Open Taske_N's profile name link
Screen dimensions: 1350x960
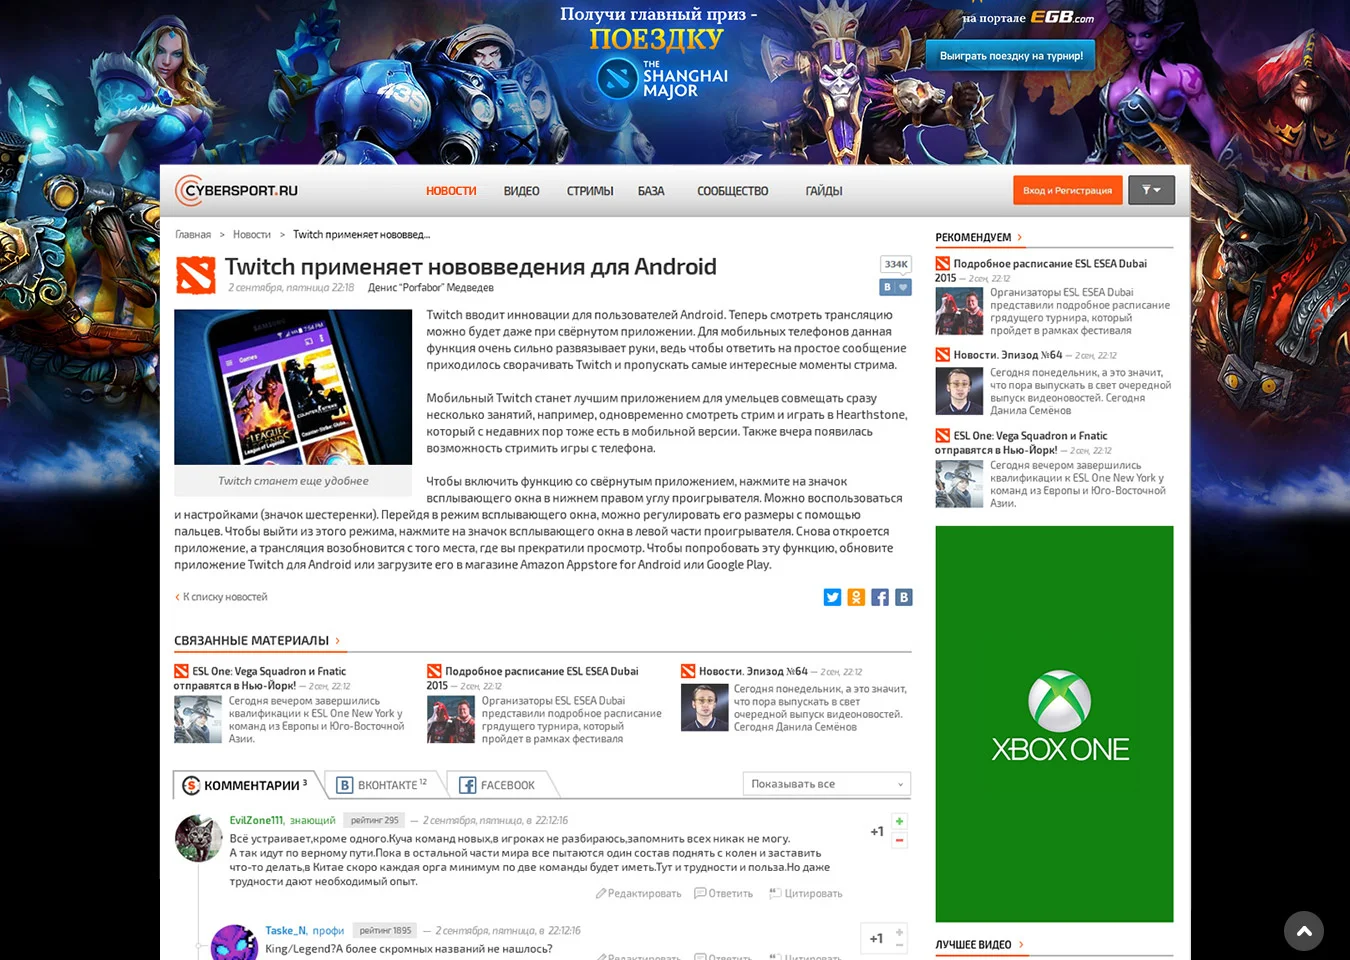click(x=286, y=931)
